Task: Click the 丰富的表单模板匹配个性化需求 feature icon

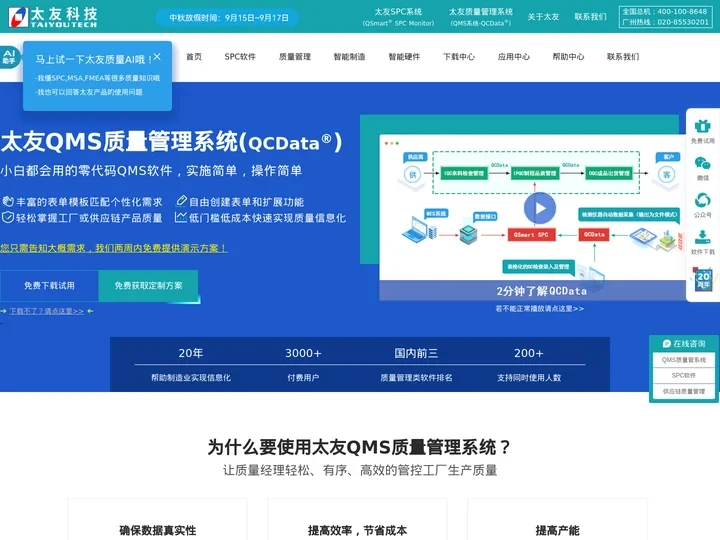Action: (x=8, y=201)
